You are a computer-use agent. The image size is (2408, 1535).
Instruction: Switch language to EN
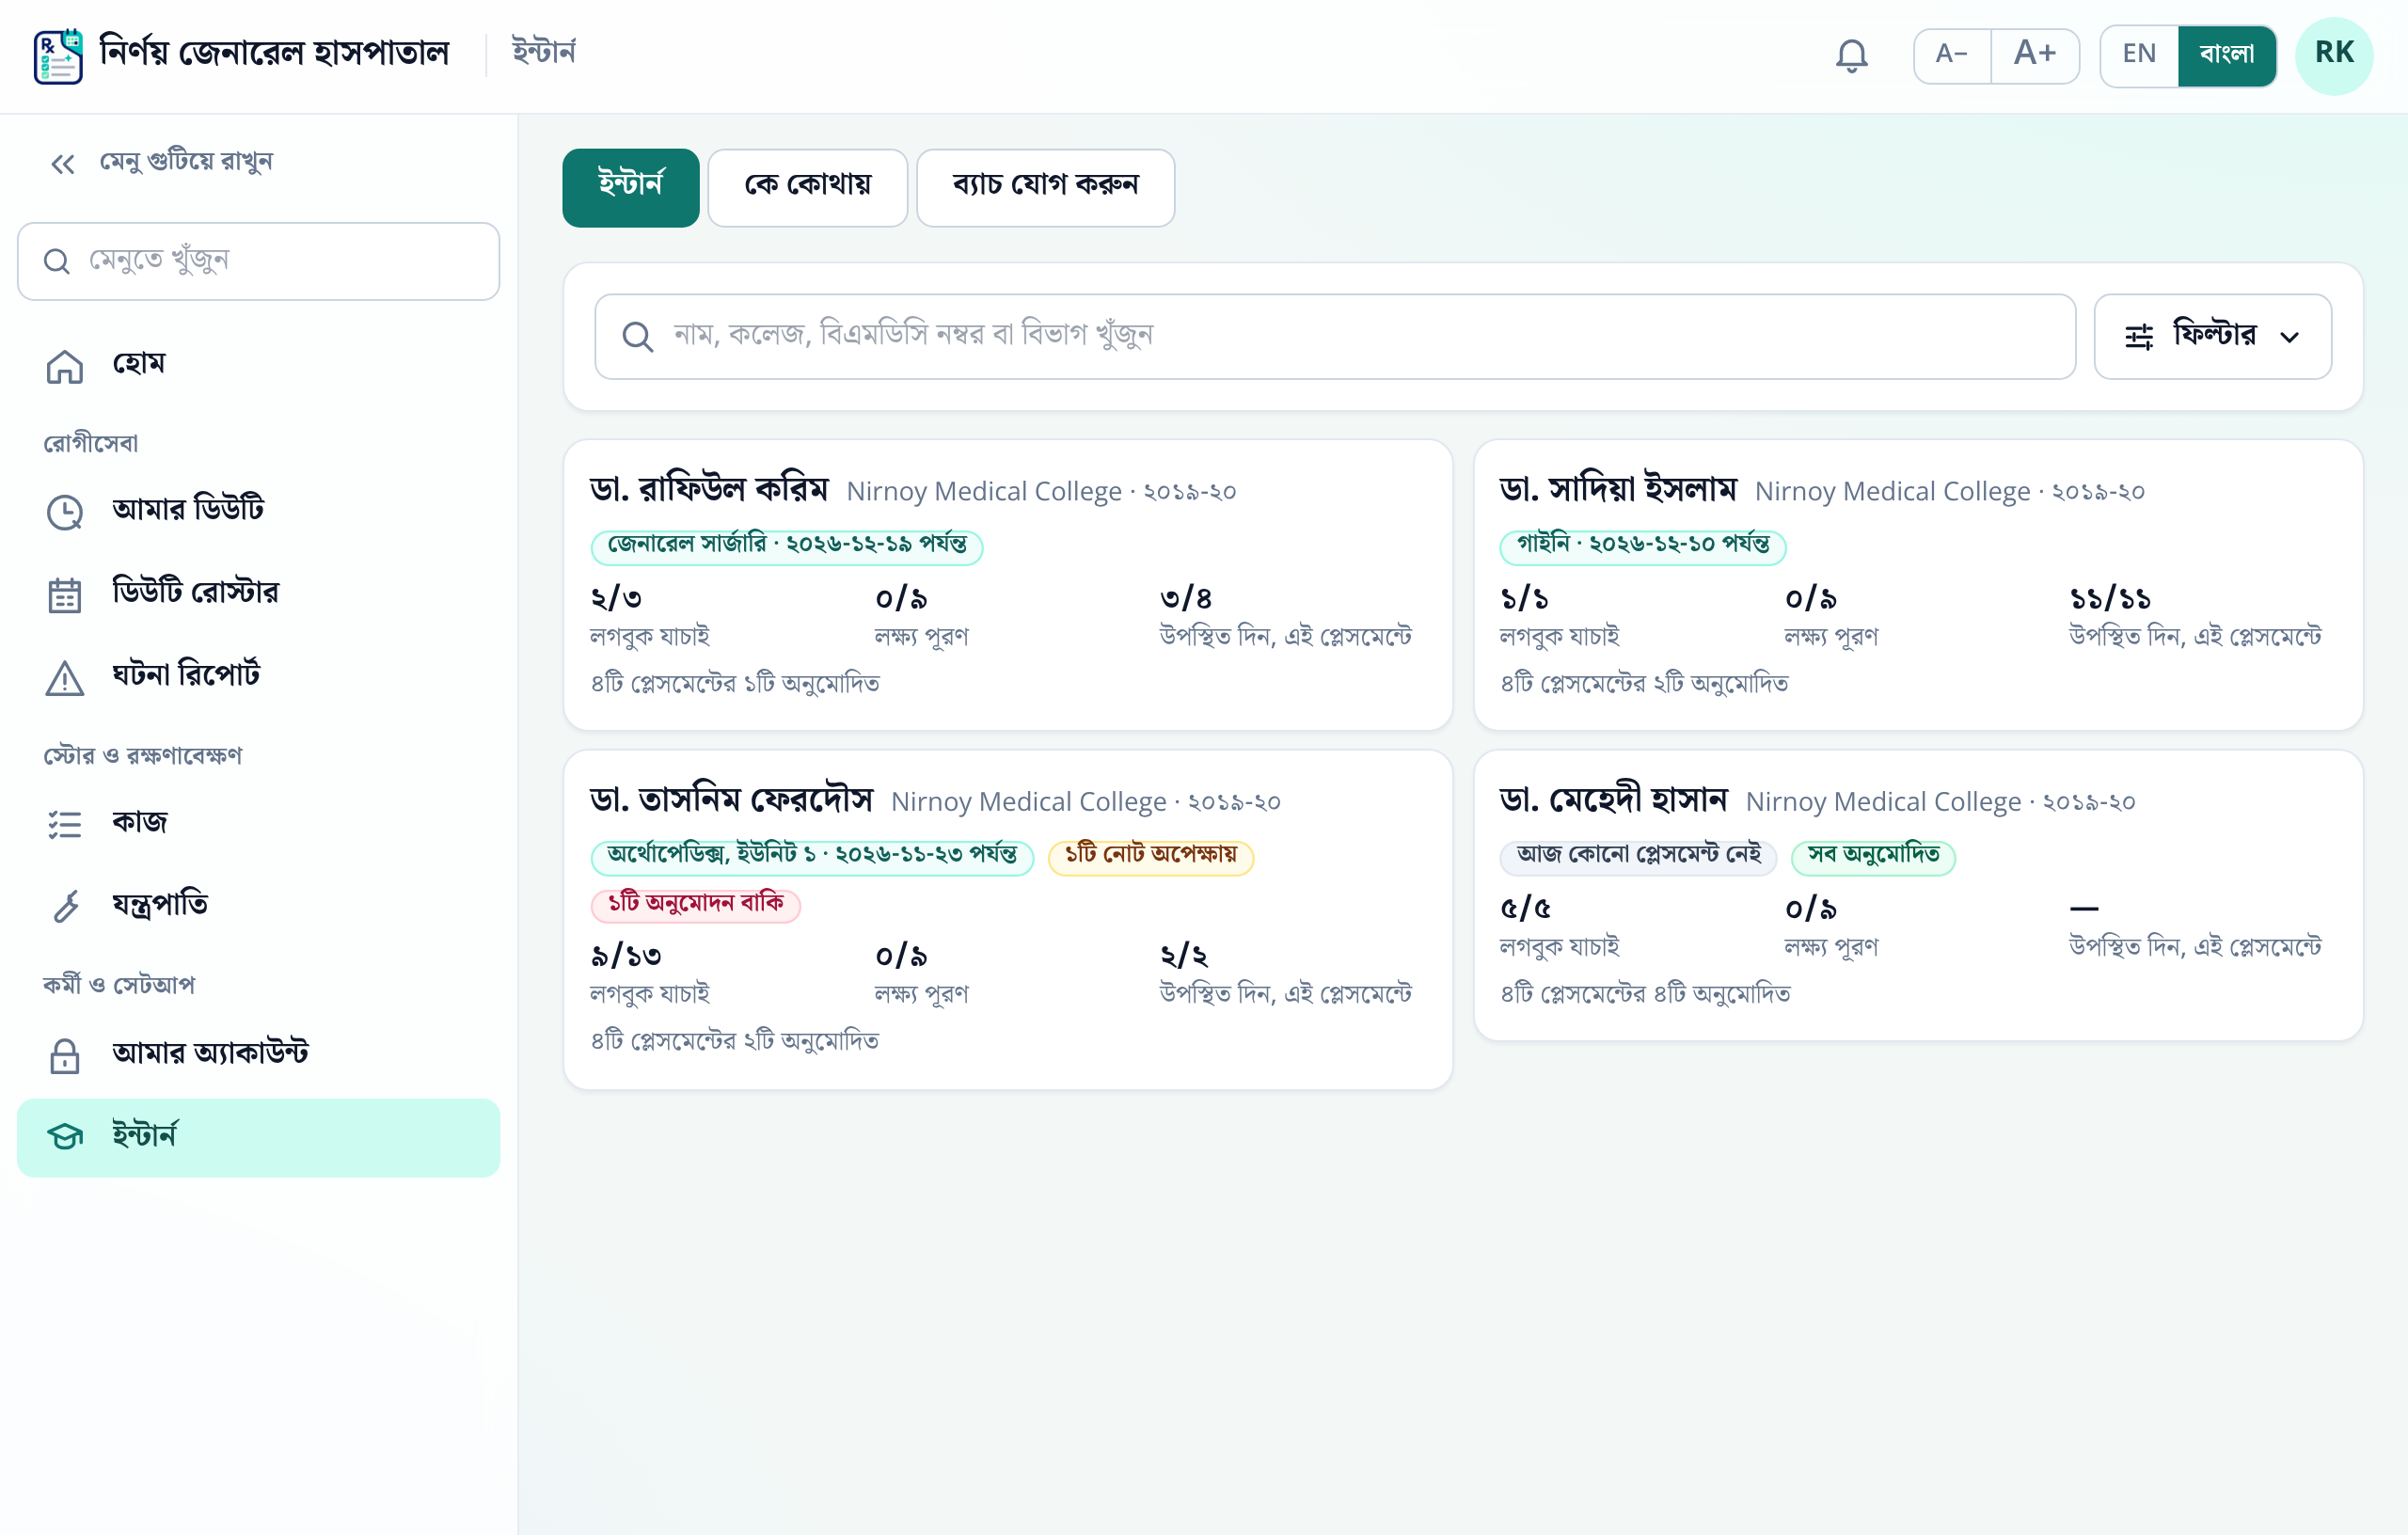click(x=2138, y=55)
